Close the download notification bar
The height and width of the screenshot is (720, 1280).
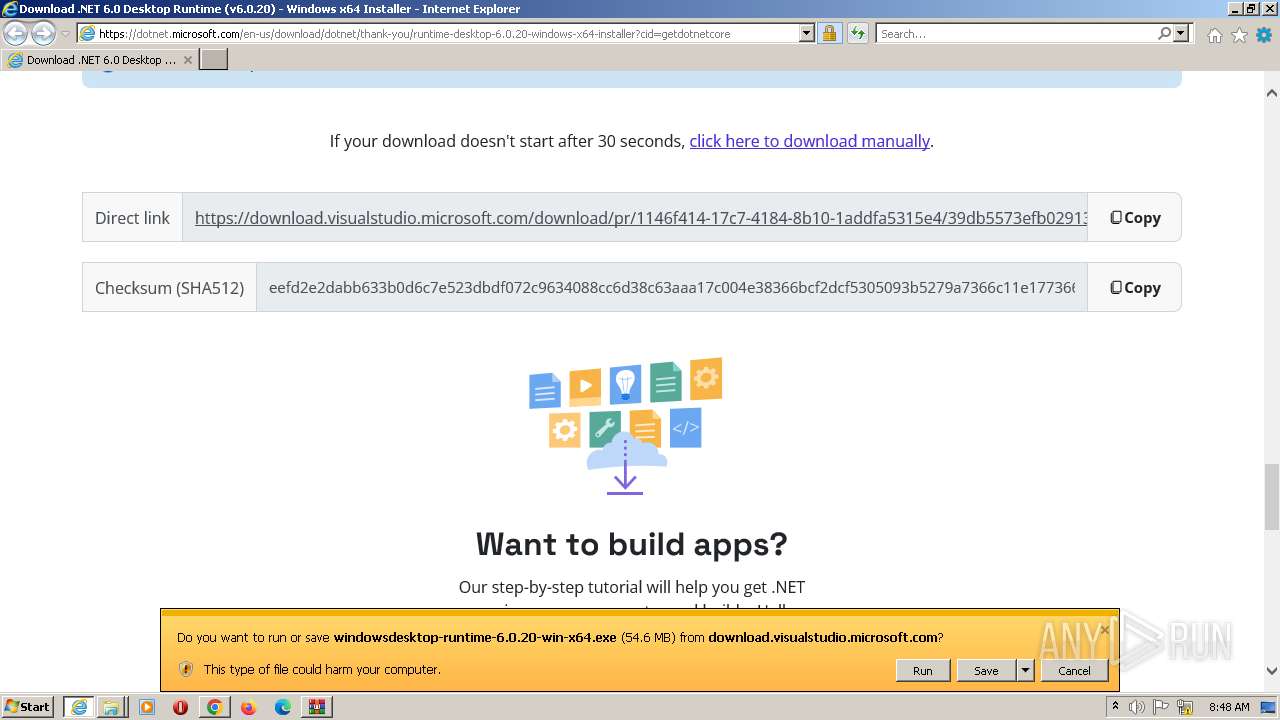1105,630
